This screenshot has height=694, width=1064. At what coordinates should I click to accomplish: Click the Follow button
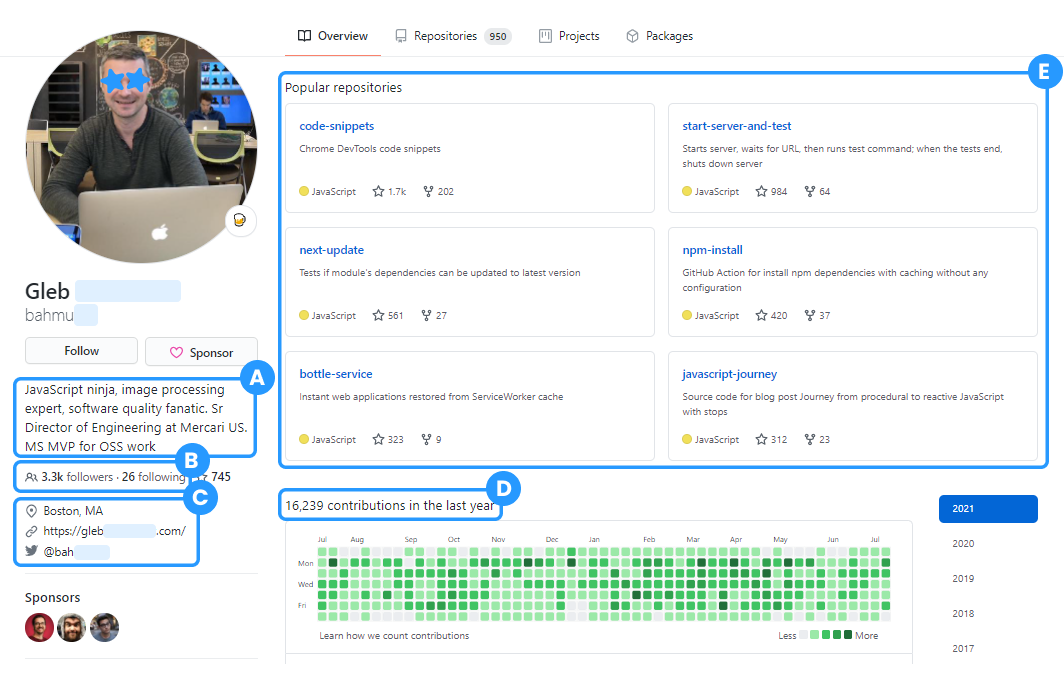point(81,351)
